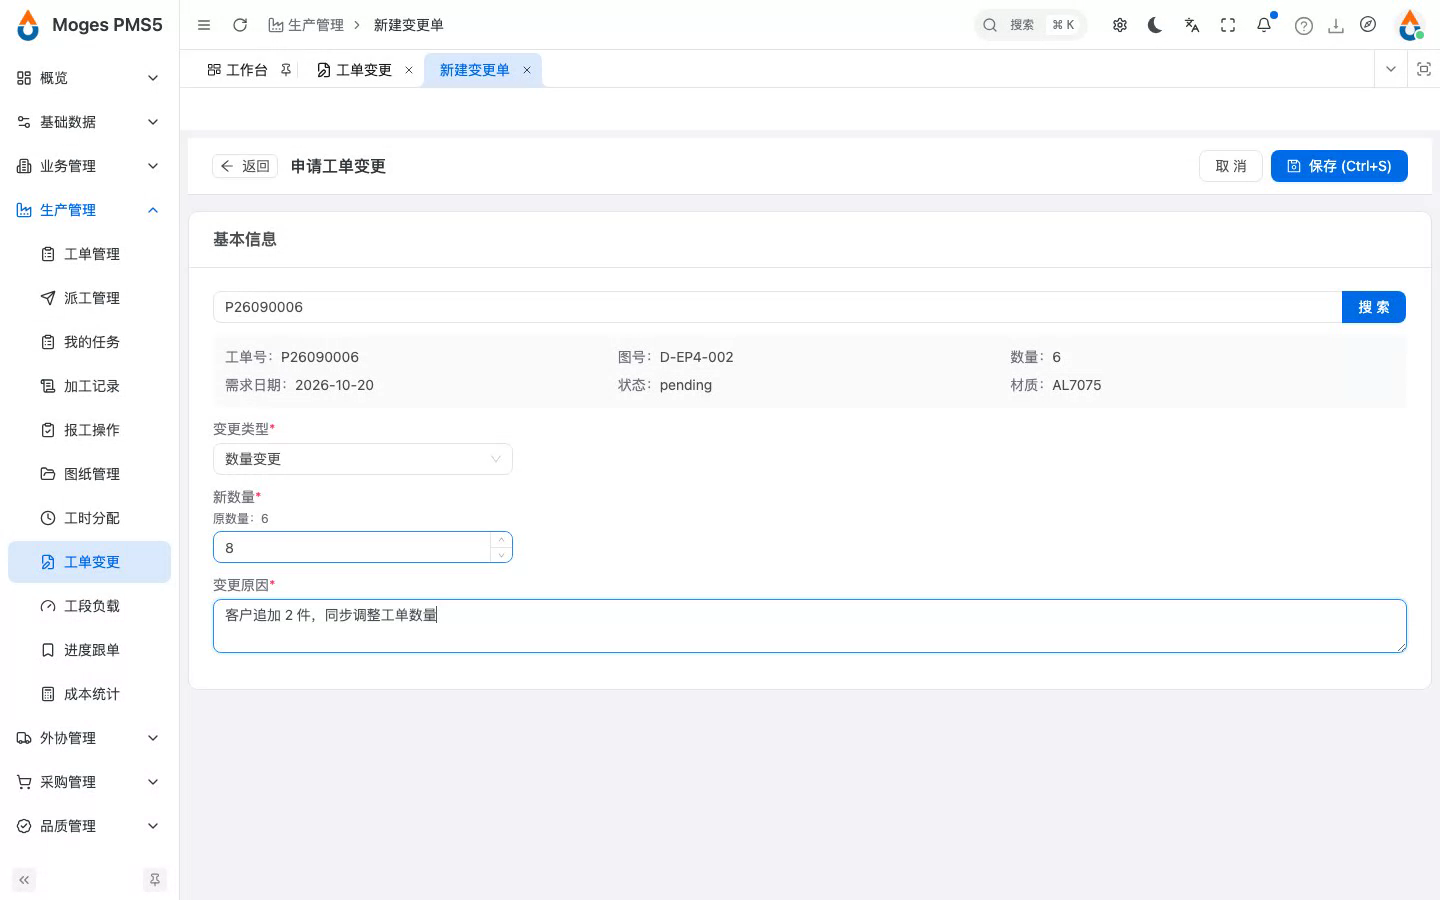The height and width of the screenshot is (900, 1440).
Task: Open the user avatar menu
Action: coord(1411,25)
